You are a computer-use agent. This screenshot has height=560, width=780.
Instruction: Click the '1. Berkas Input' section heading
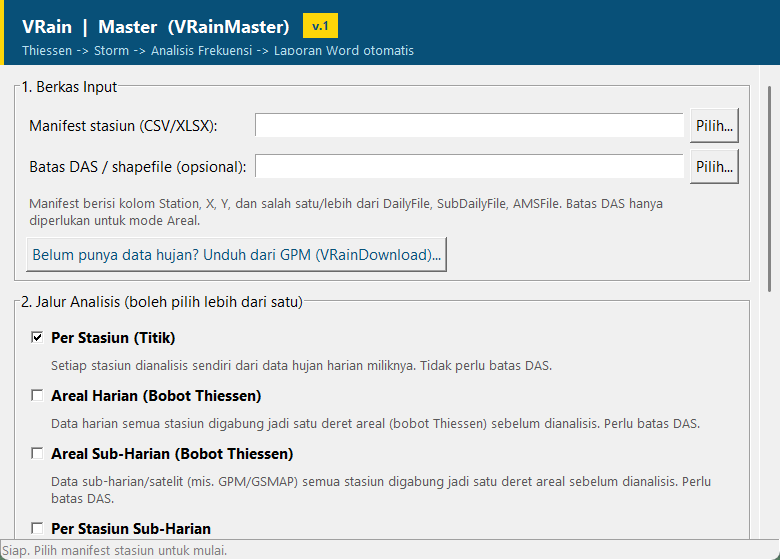(69, 87)
